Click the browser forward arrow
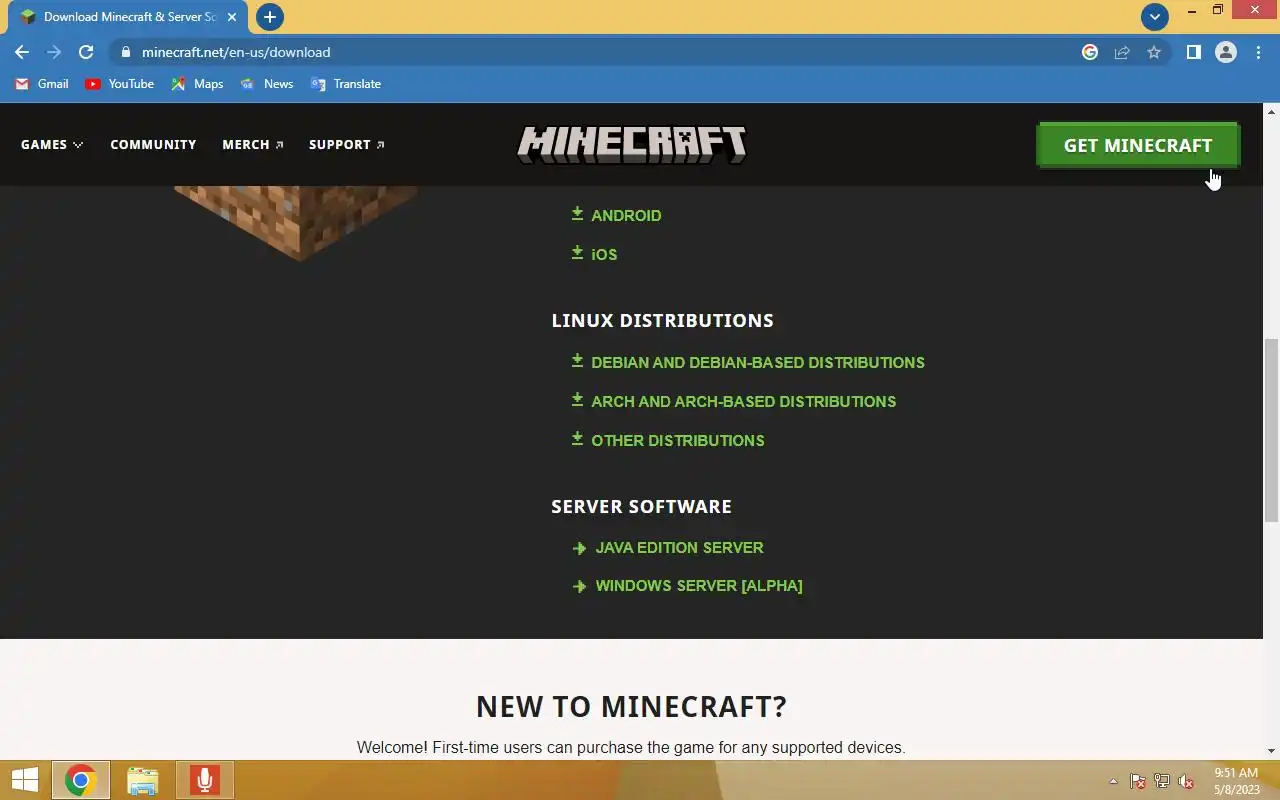This screenshot has width=1280, height=800. pyautogui.click(x=54, y=52)
